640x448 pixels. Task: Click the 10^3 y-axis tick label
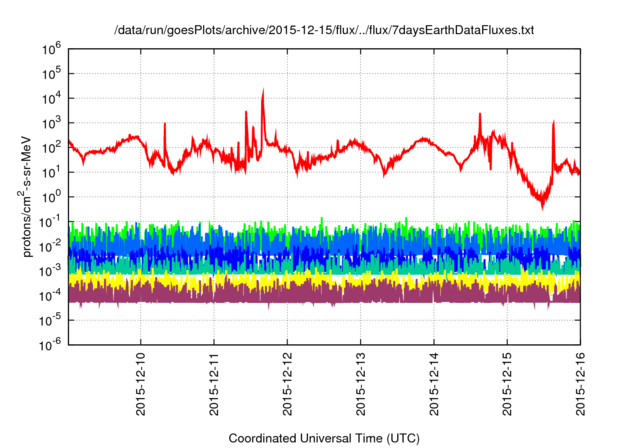tap(51, 123)
